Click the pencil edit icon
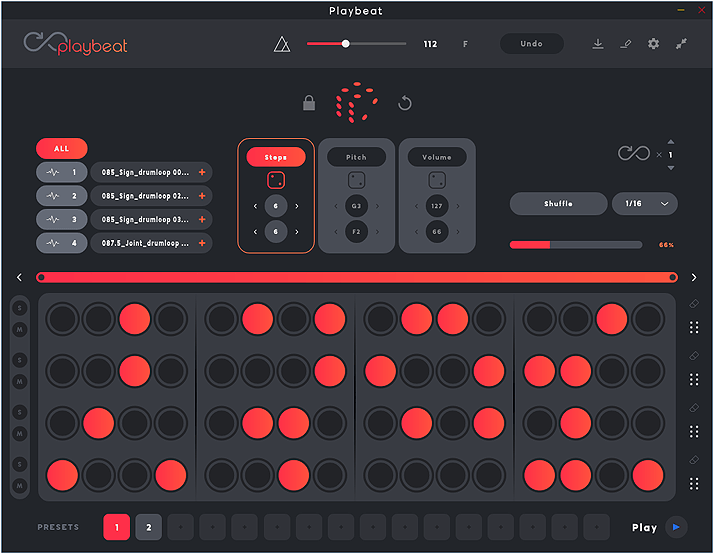Screen dimensions: 713x553 pos(626,44)
